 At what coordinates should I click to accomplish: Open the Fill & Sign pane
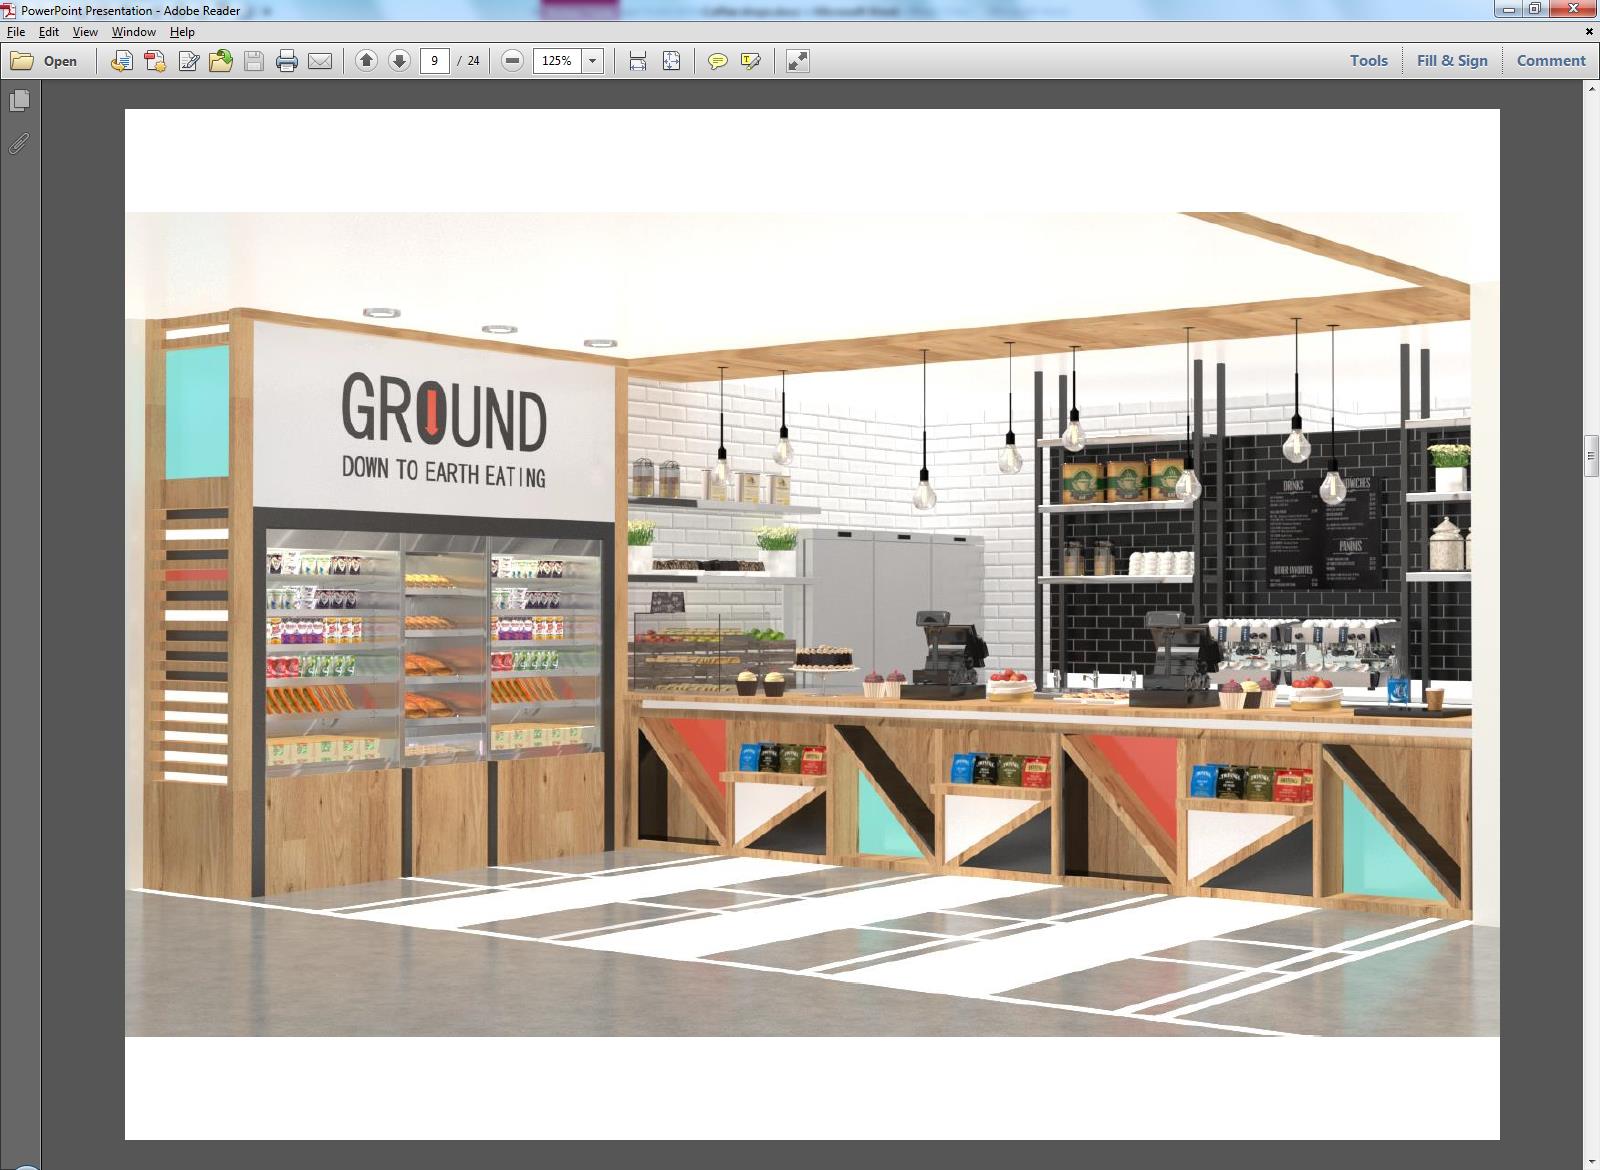1452,61
